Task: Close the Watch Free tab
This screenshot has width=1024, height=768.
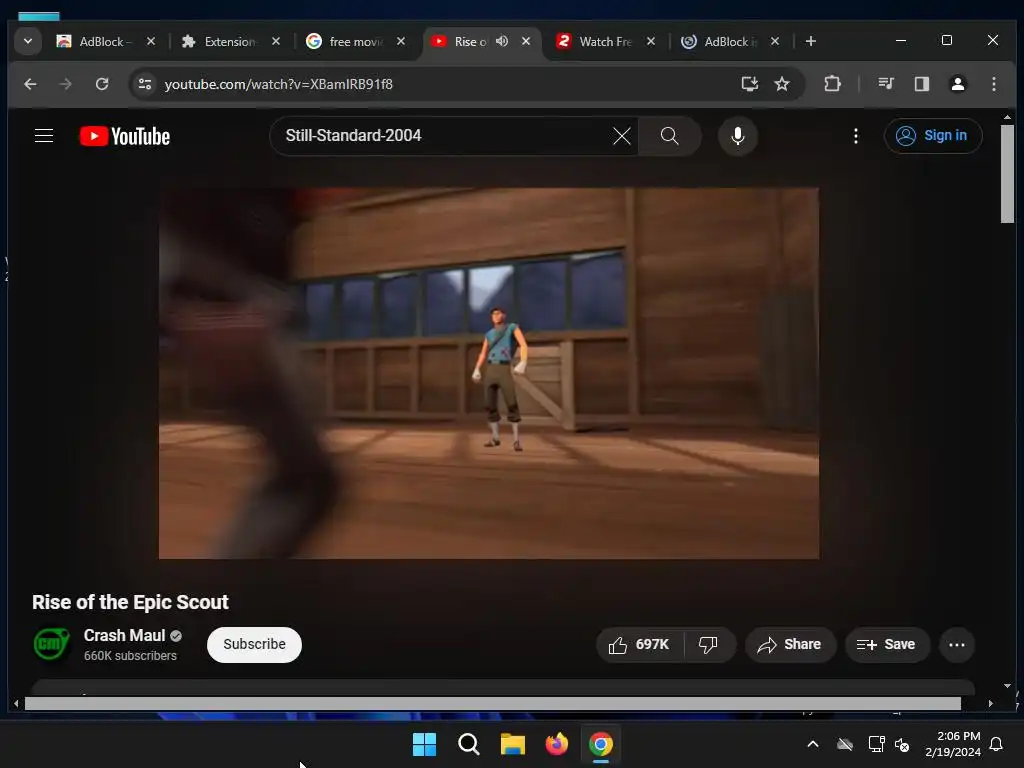Action: pos(650,41)
